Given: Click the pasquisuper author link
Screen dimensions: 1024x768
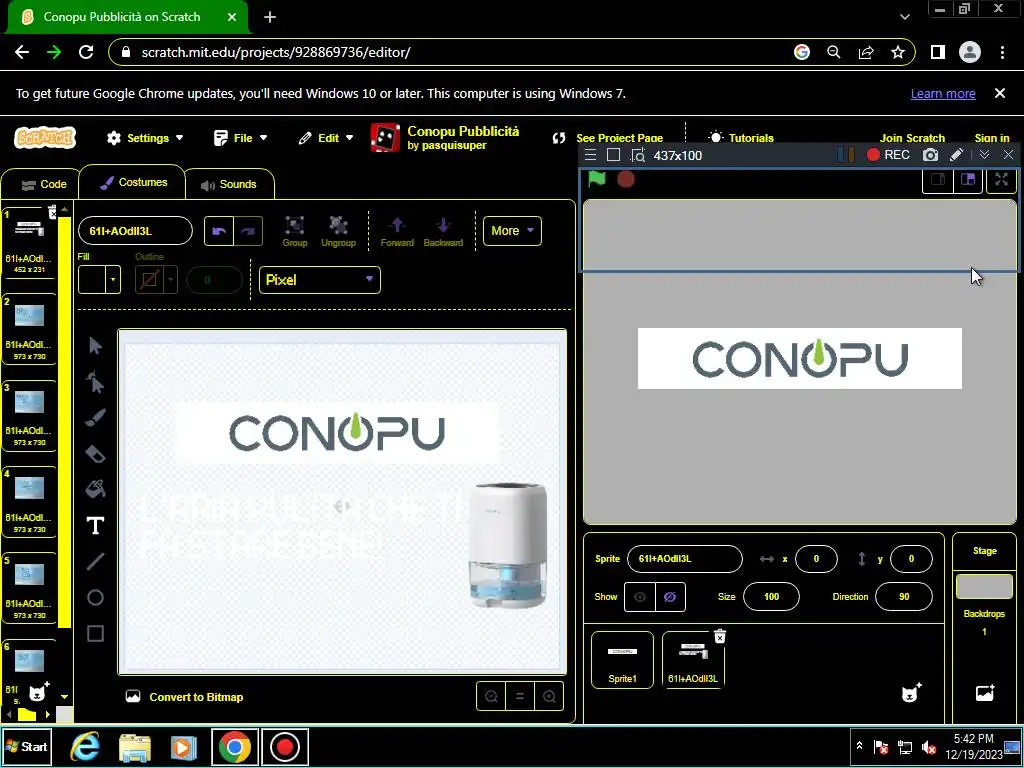Looking at the screenshot, I should click(x=455, y=145).
